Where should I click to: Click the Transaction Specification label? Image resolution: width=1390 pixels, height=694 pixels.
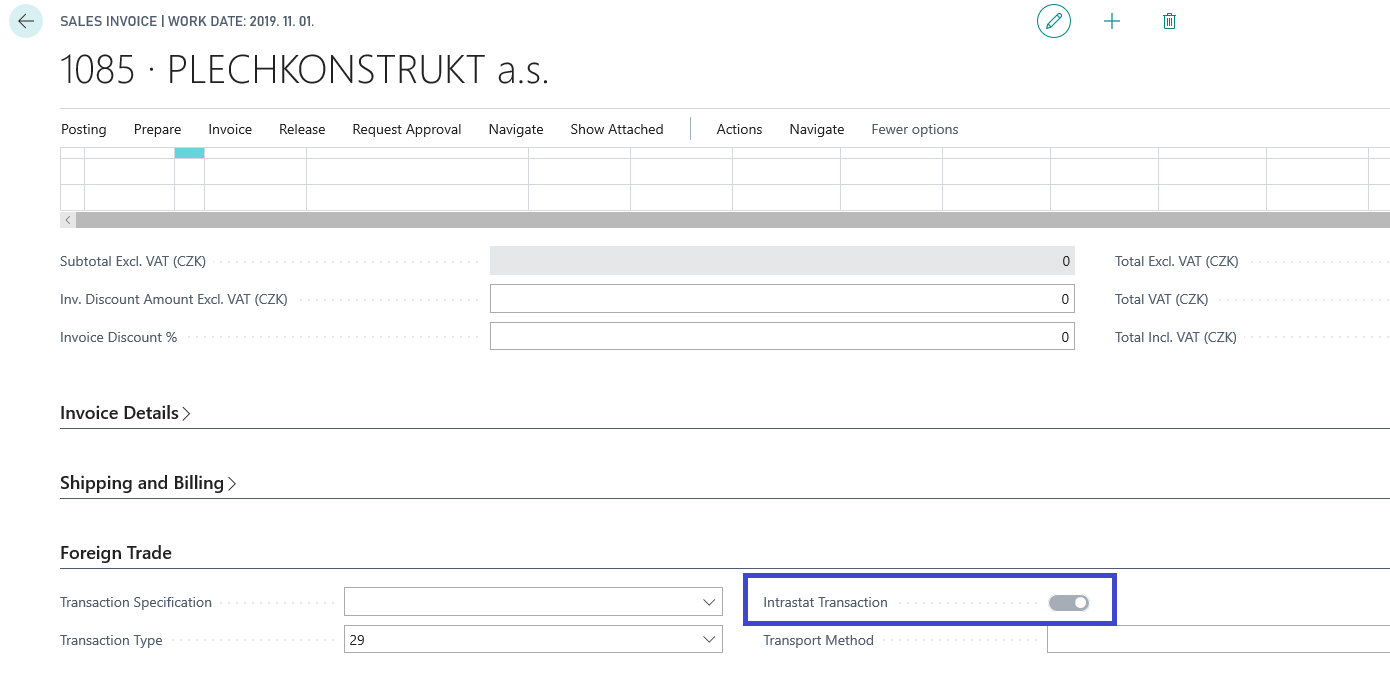[136, 602]
